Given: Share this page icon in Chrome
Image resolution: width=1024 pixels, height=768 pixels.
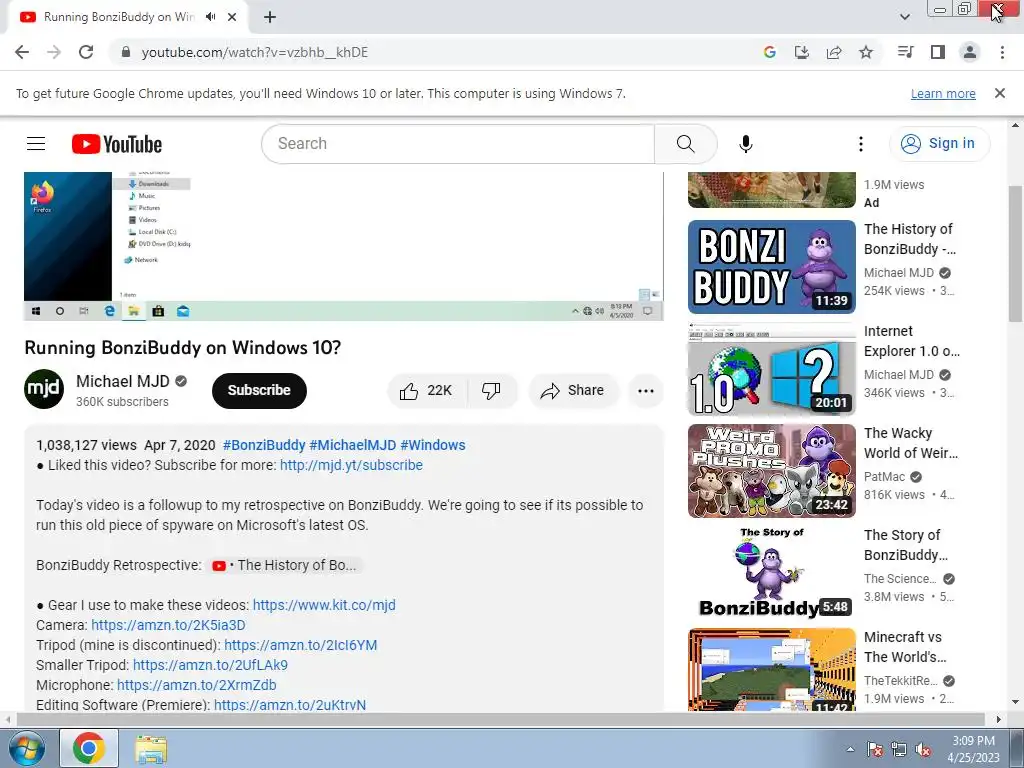Looking at the screenshot, I should point(834,52).
